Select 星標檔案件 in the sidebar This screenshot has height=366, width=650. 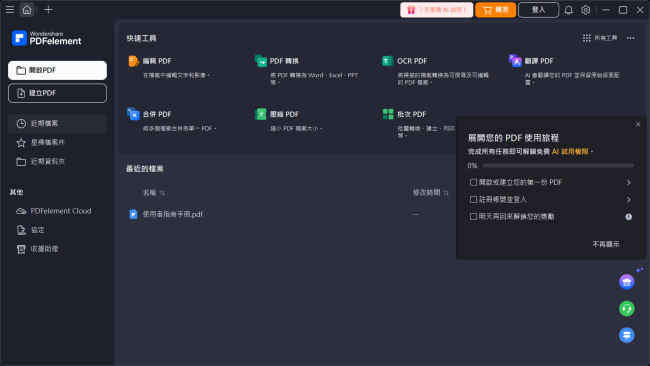(57, 143)
